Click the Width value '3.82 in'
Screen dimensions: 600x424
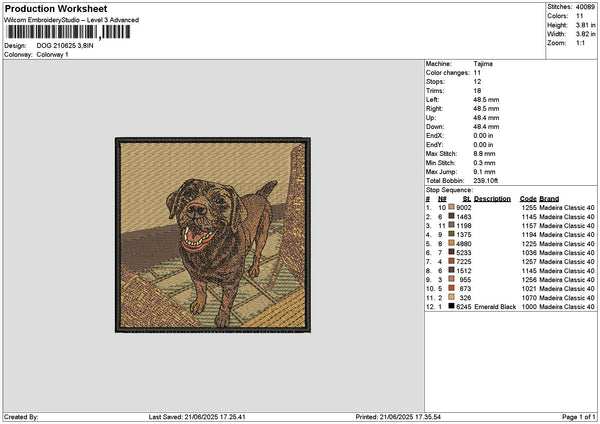click(585, 34)
